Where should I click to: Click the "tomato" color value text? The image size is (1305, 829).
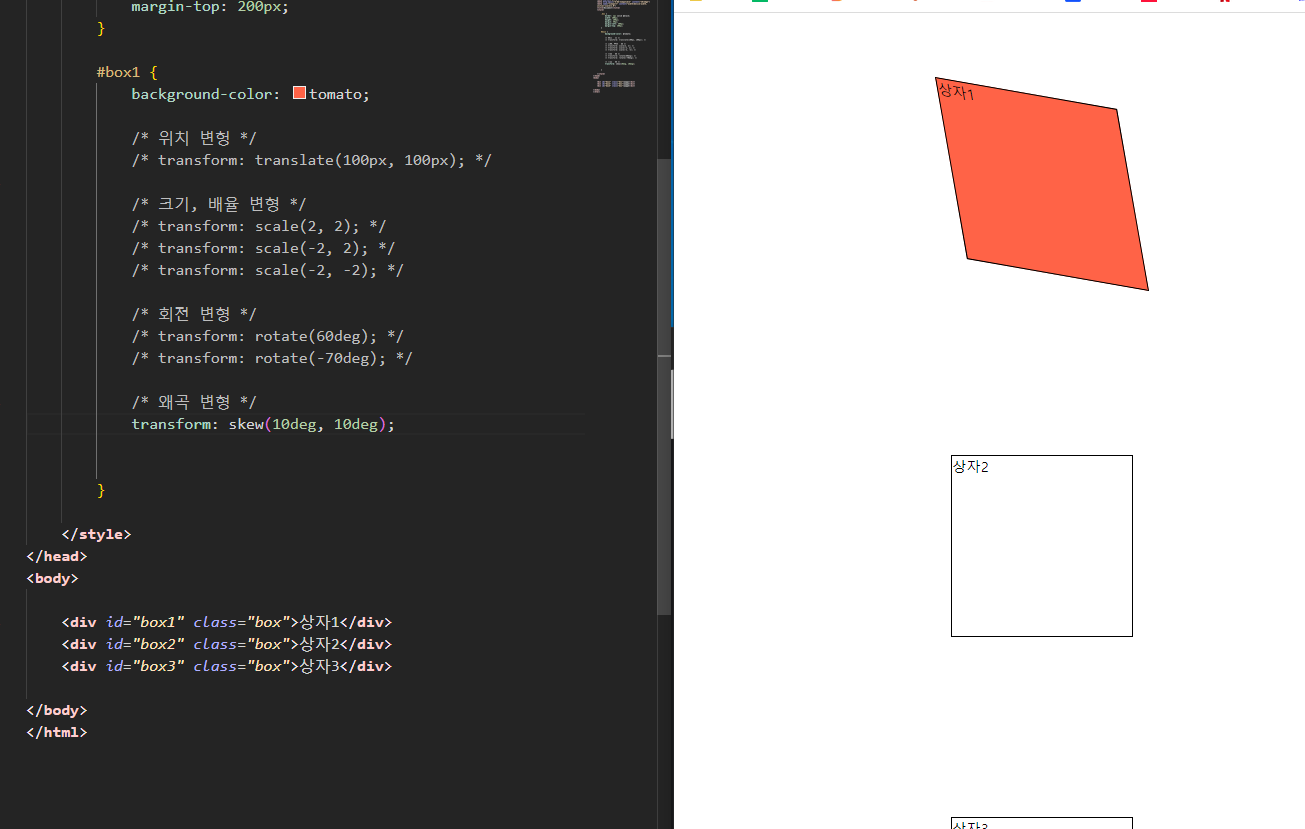click(x=335, y=94)
